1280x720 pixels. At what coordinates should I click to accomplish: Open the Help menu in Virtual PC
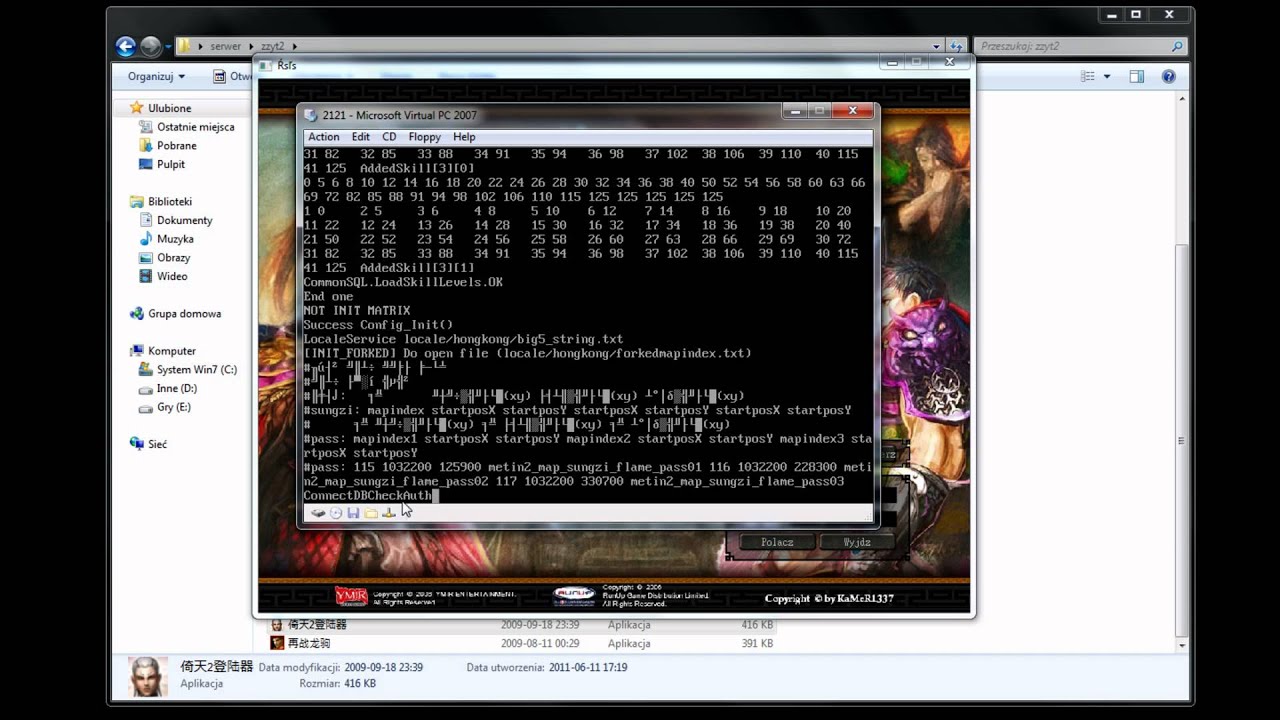pyautogui.click(x=464, y=137)
